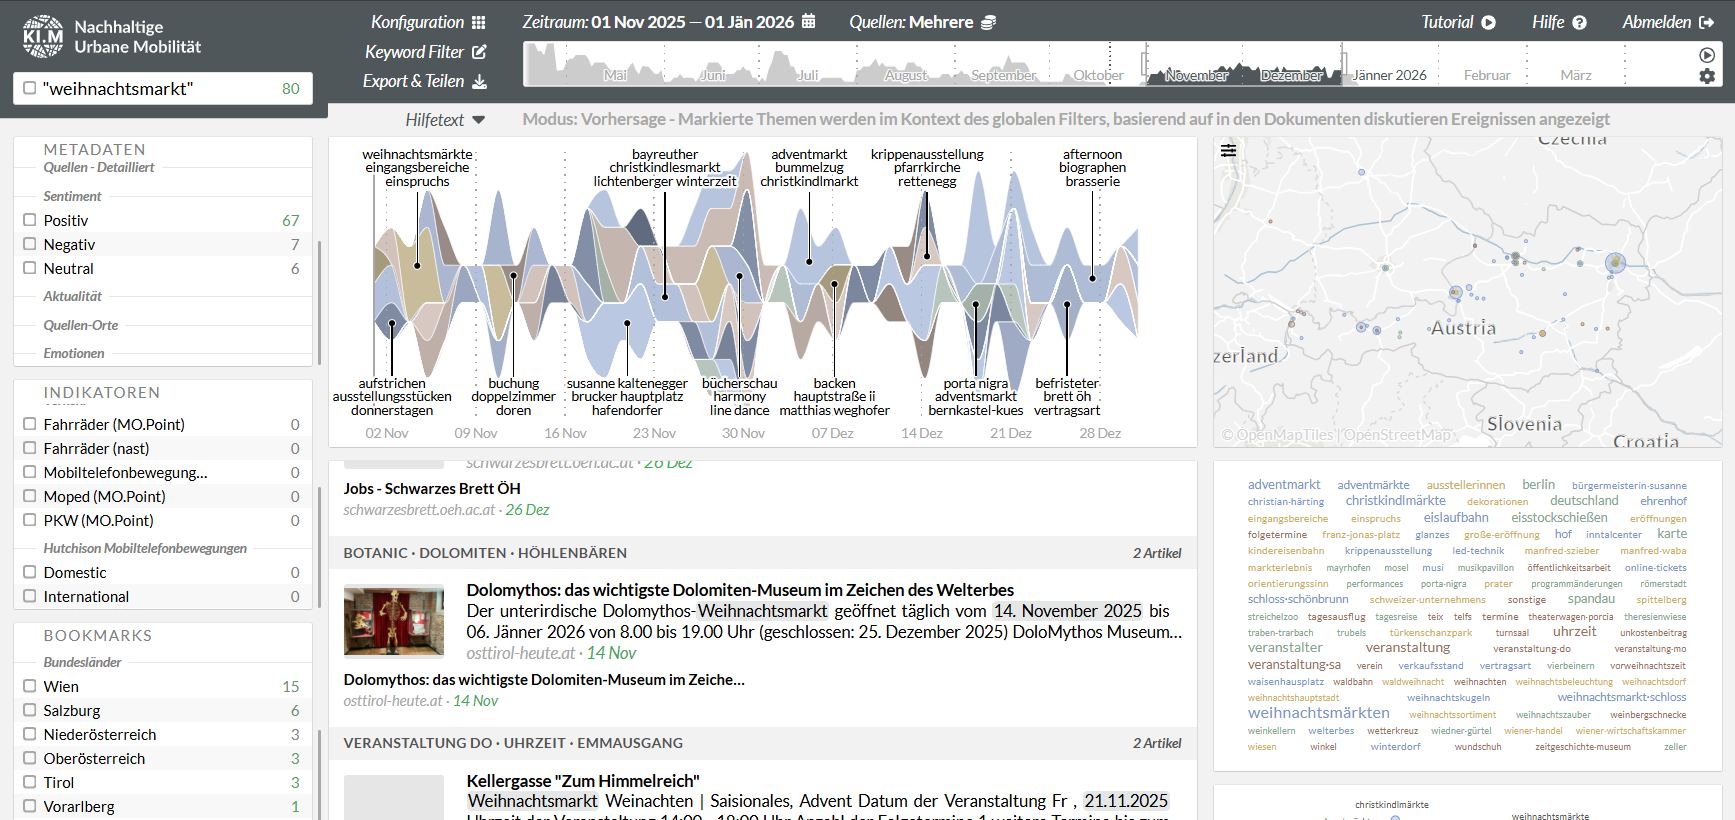
Task: Open the map filter sliders icon
Action: pyautogui.click(x=1228, y=151)
